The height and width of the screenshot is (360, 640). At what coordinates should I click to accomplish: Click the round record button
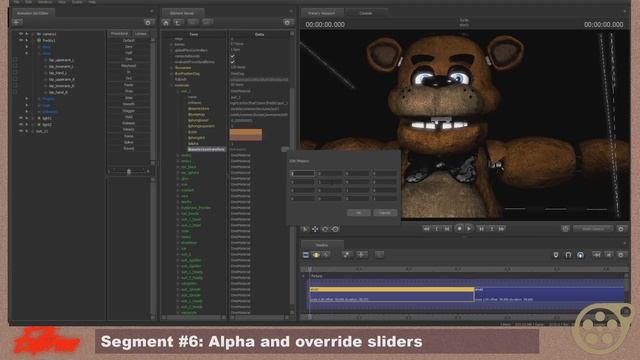point(459,229)
